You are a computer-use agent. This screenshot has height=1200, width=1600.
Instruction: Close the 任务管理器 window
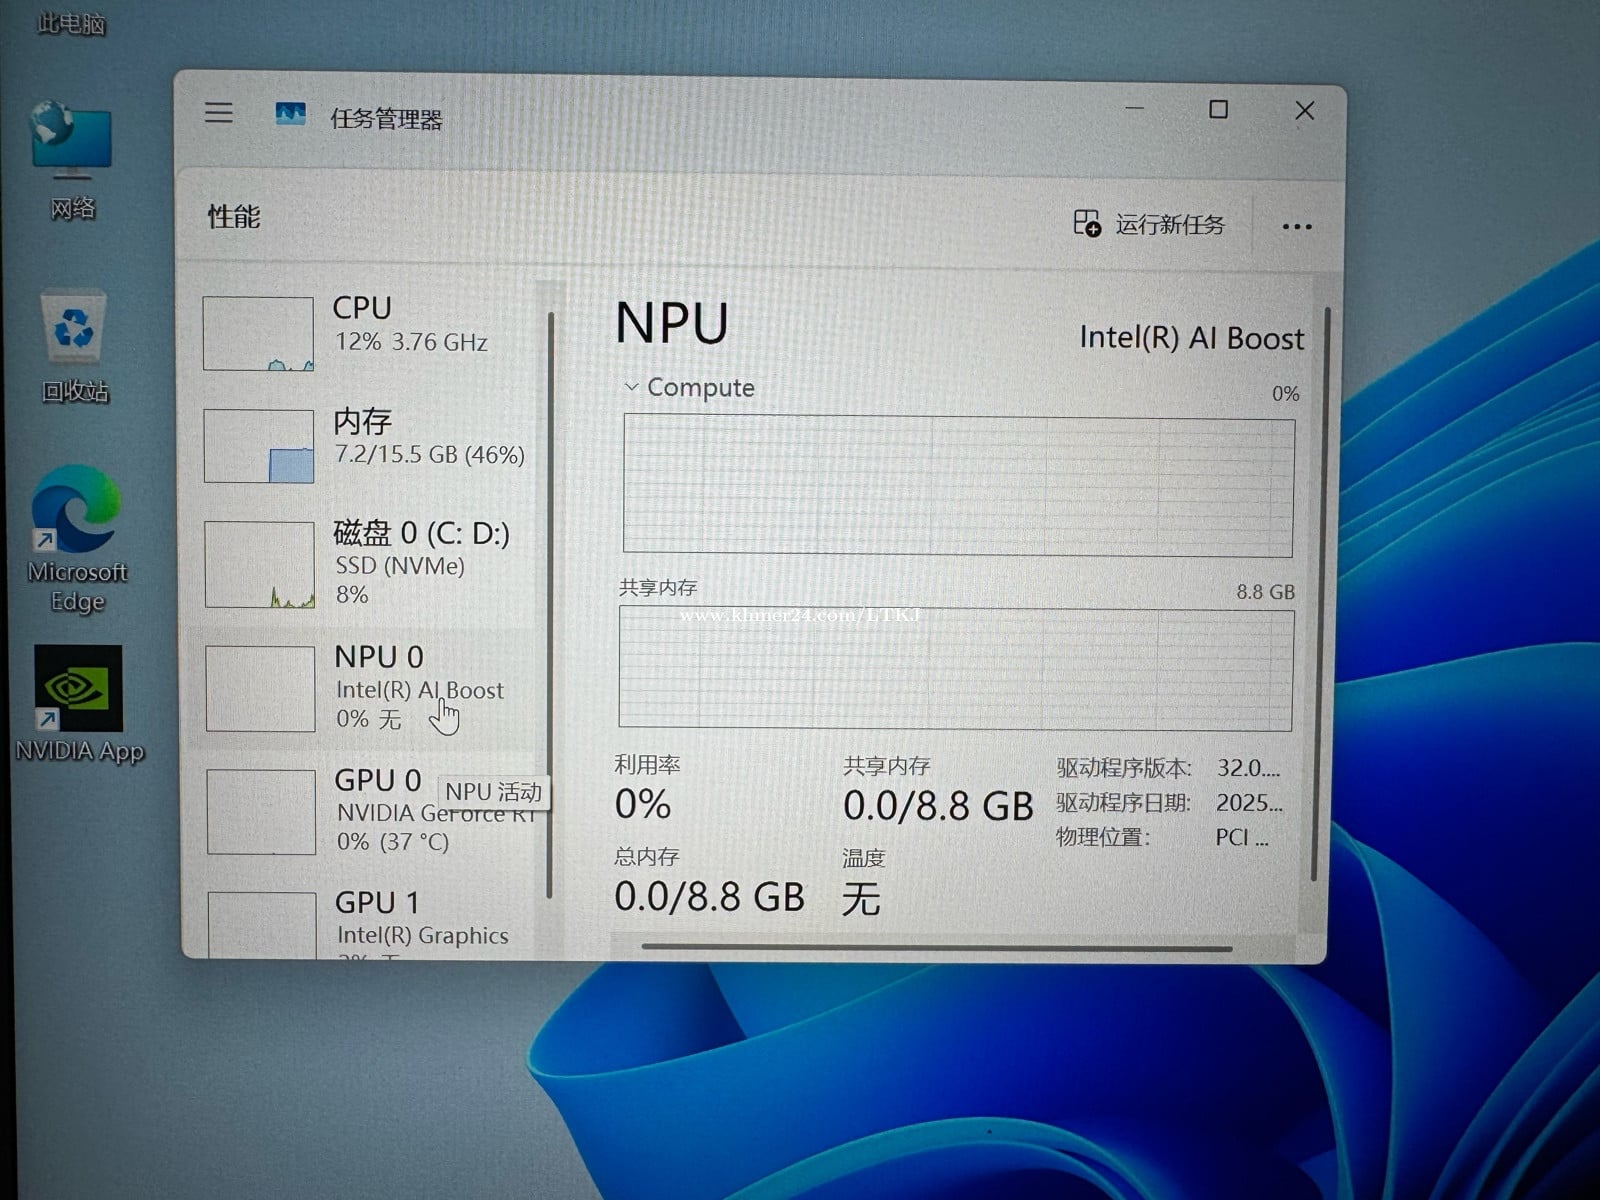1304,111
